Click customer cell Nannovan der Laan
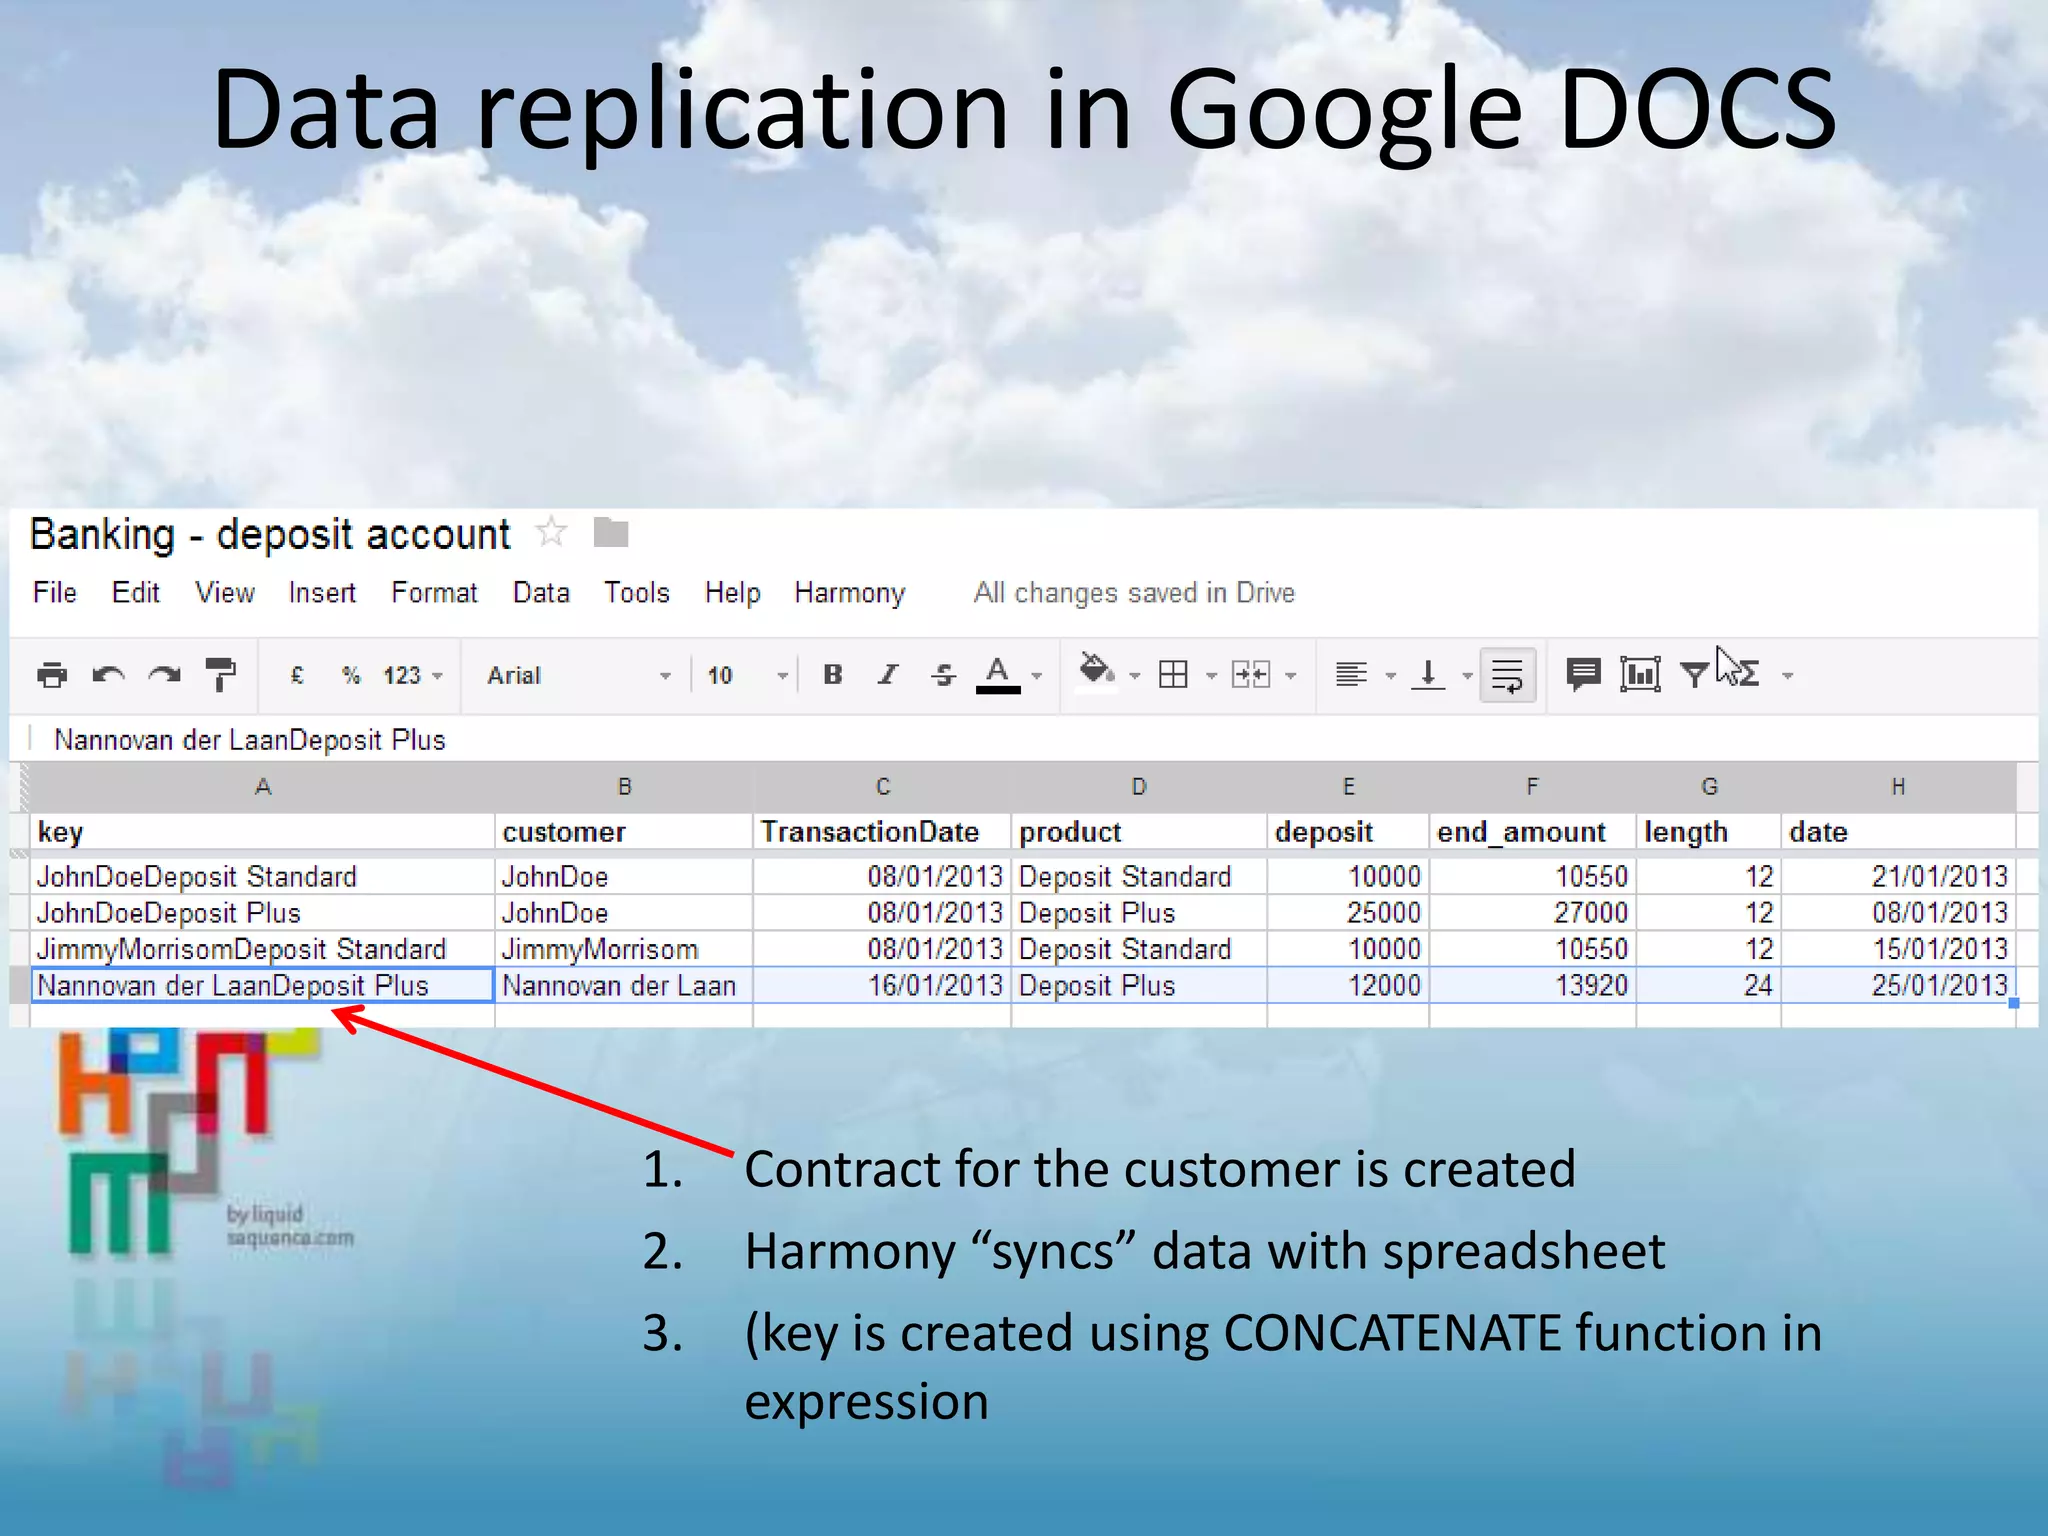Viewport: 2048px width, 1536px height. (x=624, y=986)
